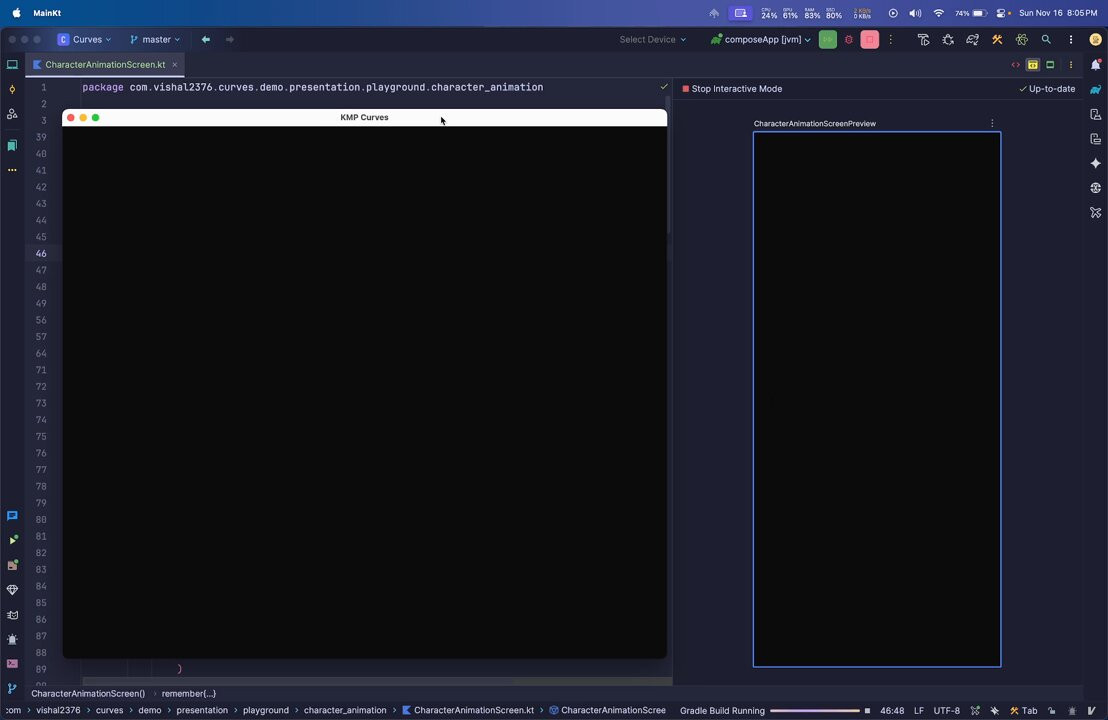Viewport: 1108px width, 720px height.
Task: Open the Logcat cat icon panel
Action: [x=12, y=615]
